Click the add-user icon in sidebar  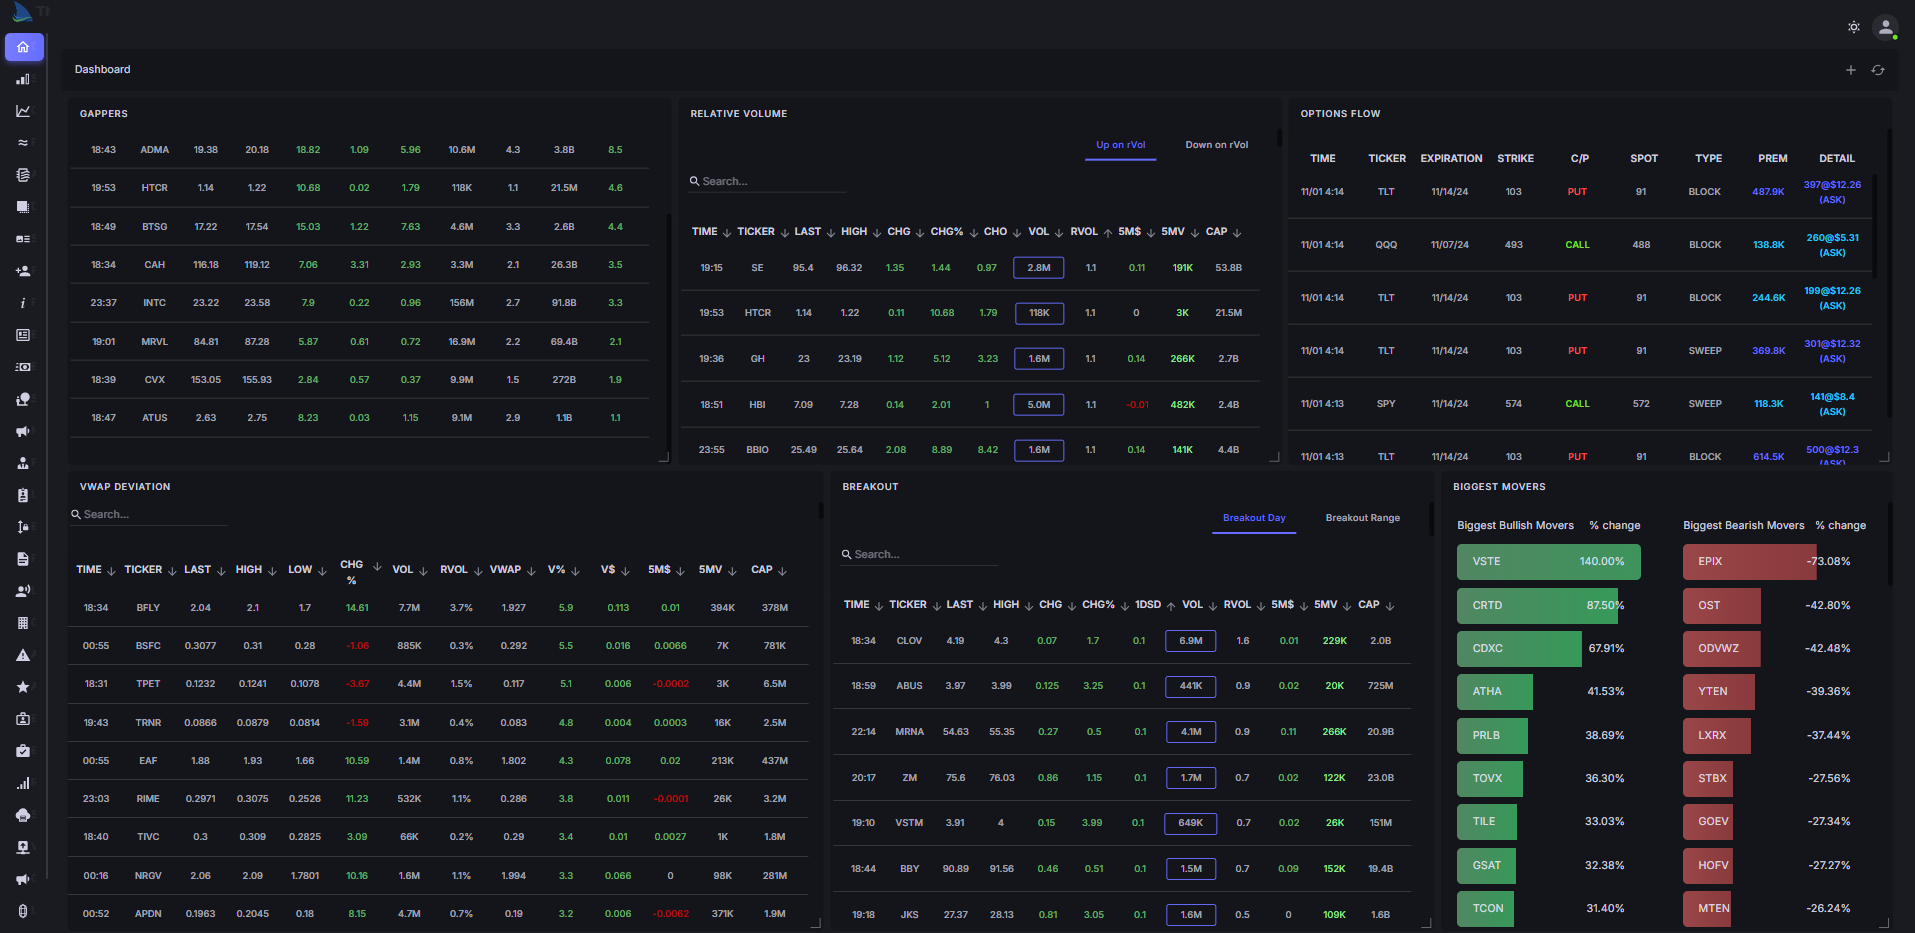(23, 271)
